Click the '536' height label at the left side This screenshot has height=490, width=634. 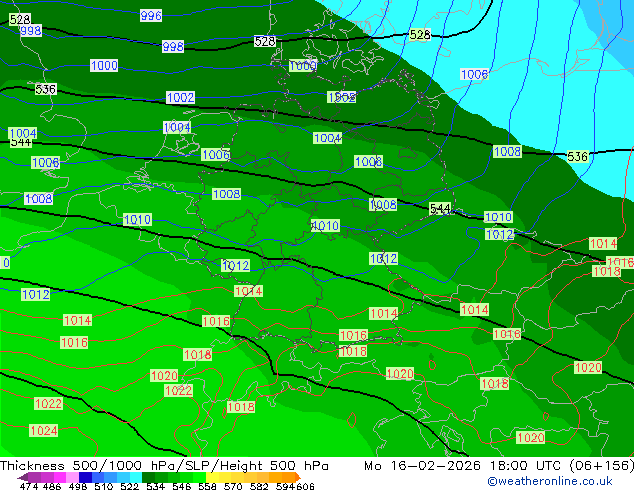45,89
